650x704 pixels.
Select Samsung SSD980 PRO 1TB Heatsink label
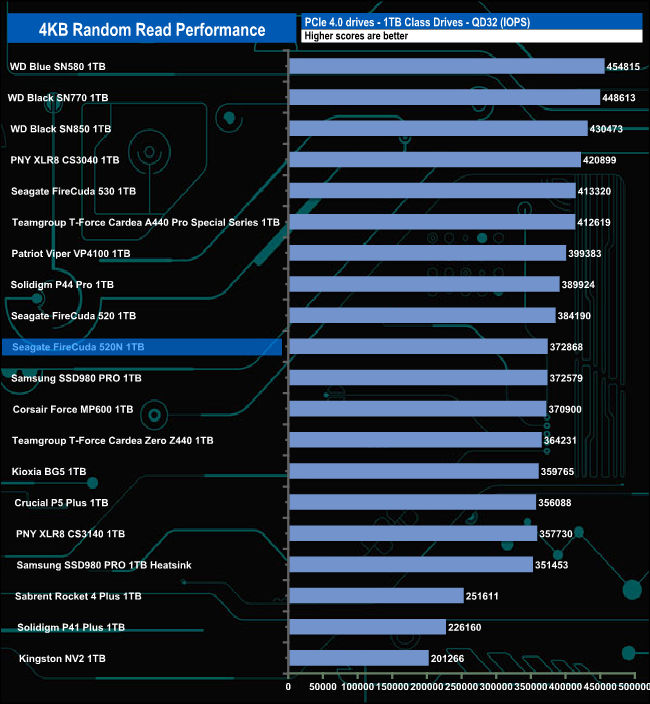104,565
